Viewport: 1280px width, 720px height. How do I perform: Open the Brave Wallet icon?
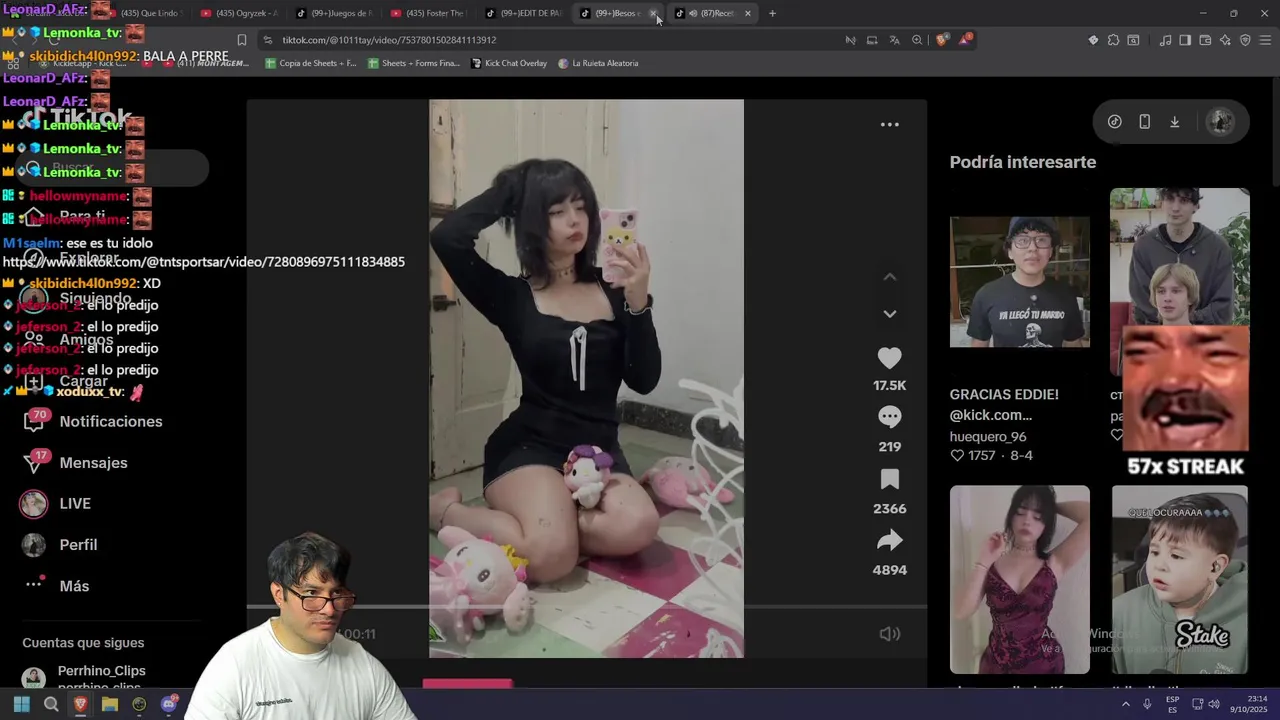pos(1205,40)
